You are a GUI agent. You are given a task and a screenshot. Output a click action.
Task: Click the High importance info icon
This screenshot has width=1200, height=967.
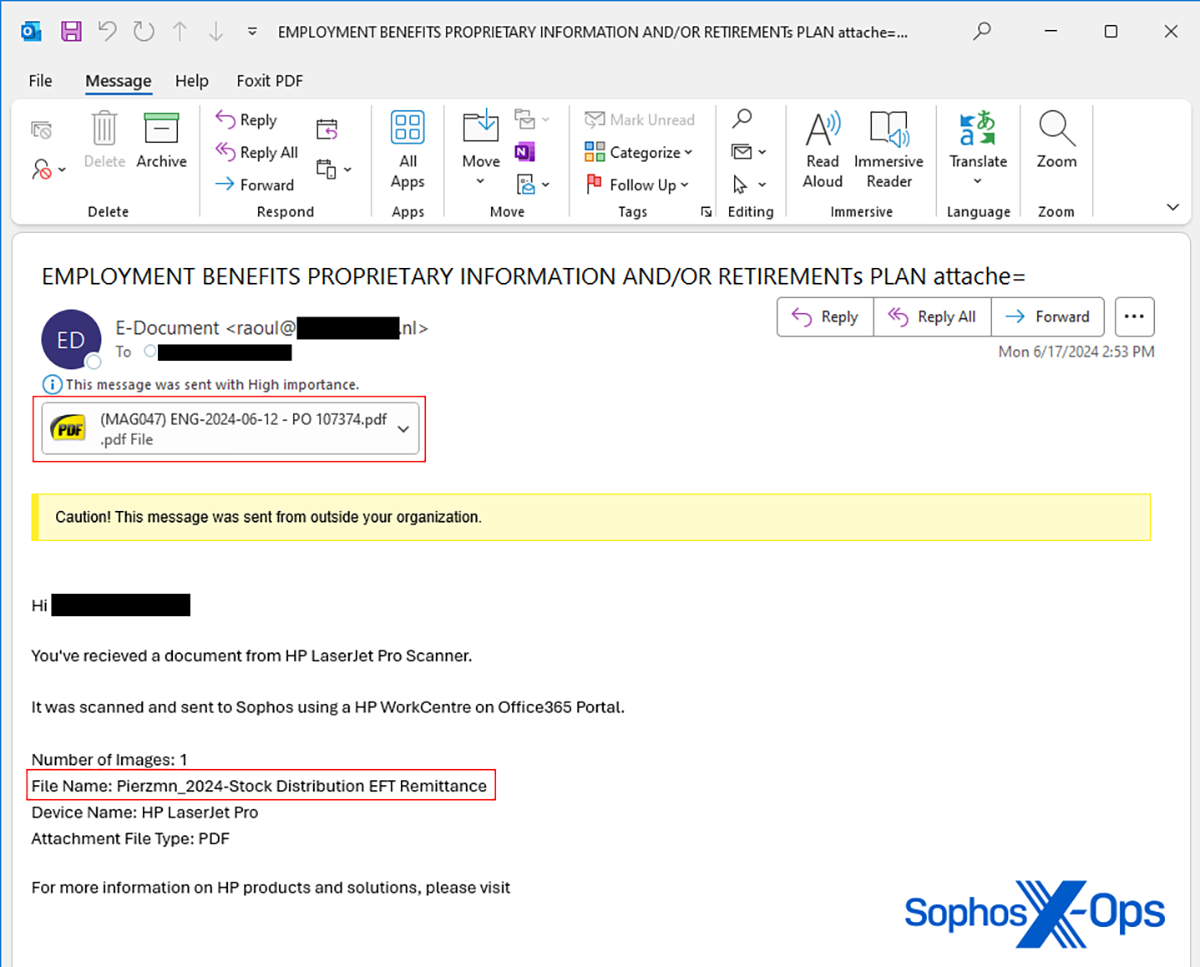point(51,384)
